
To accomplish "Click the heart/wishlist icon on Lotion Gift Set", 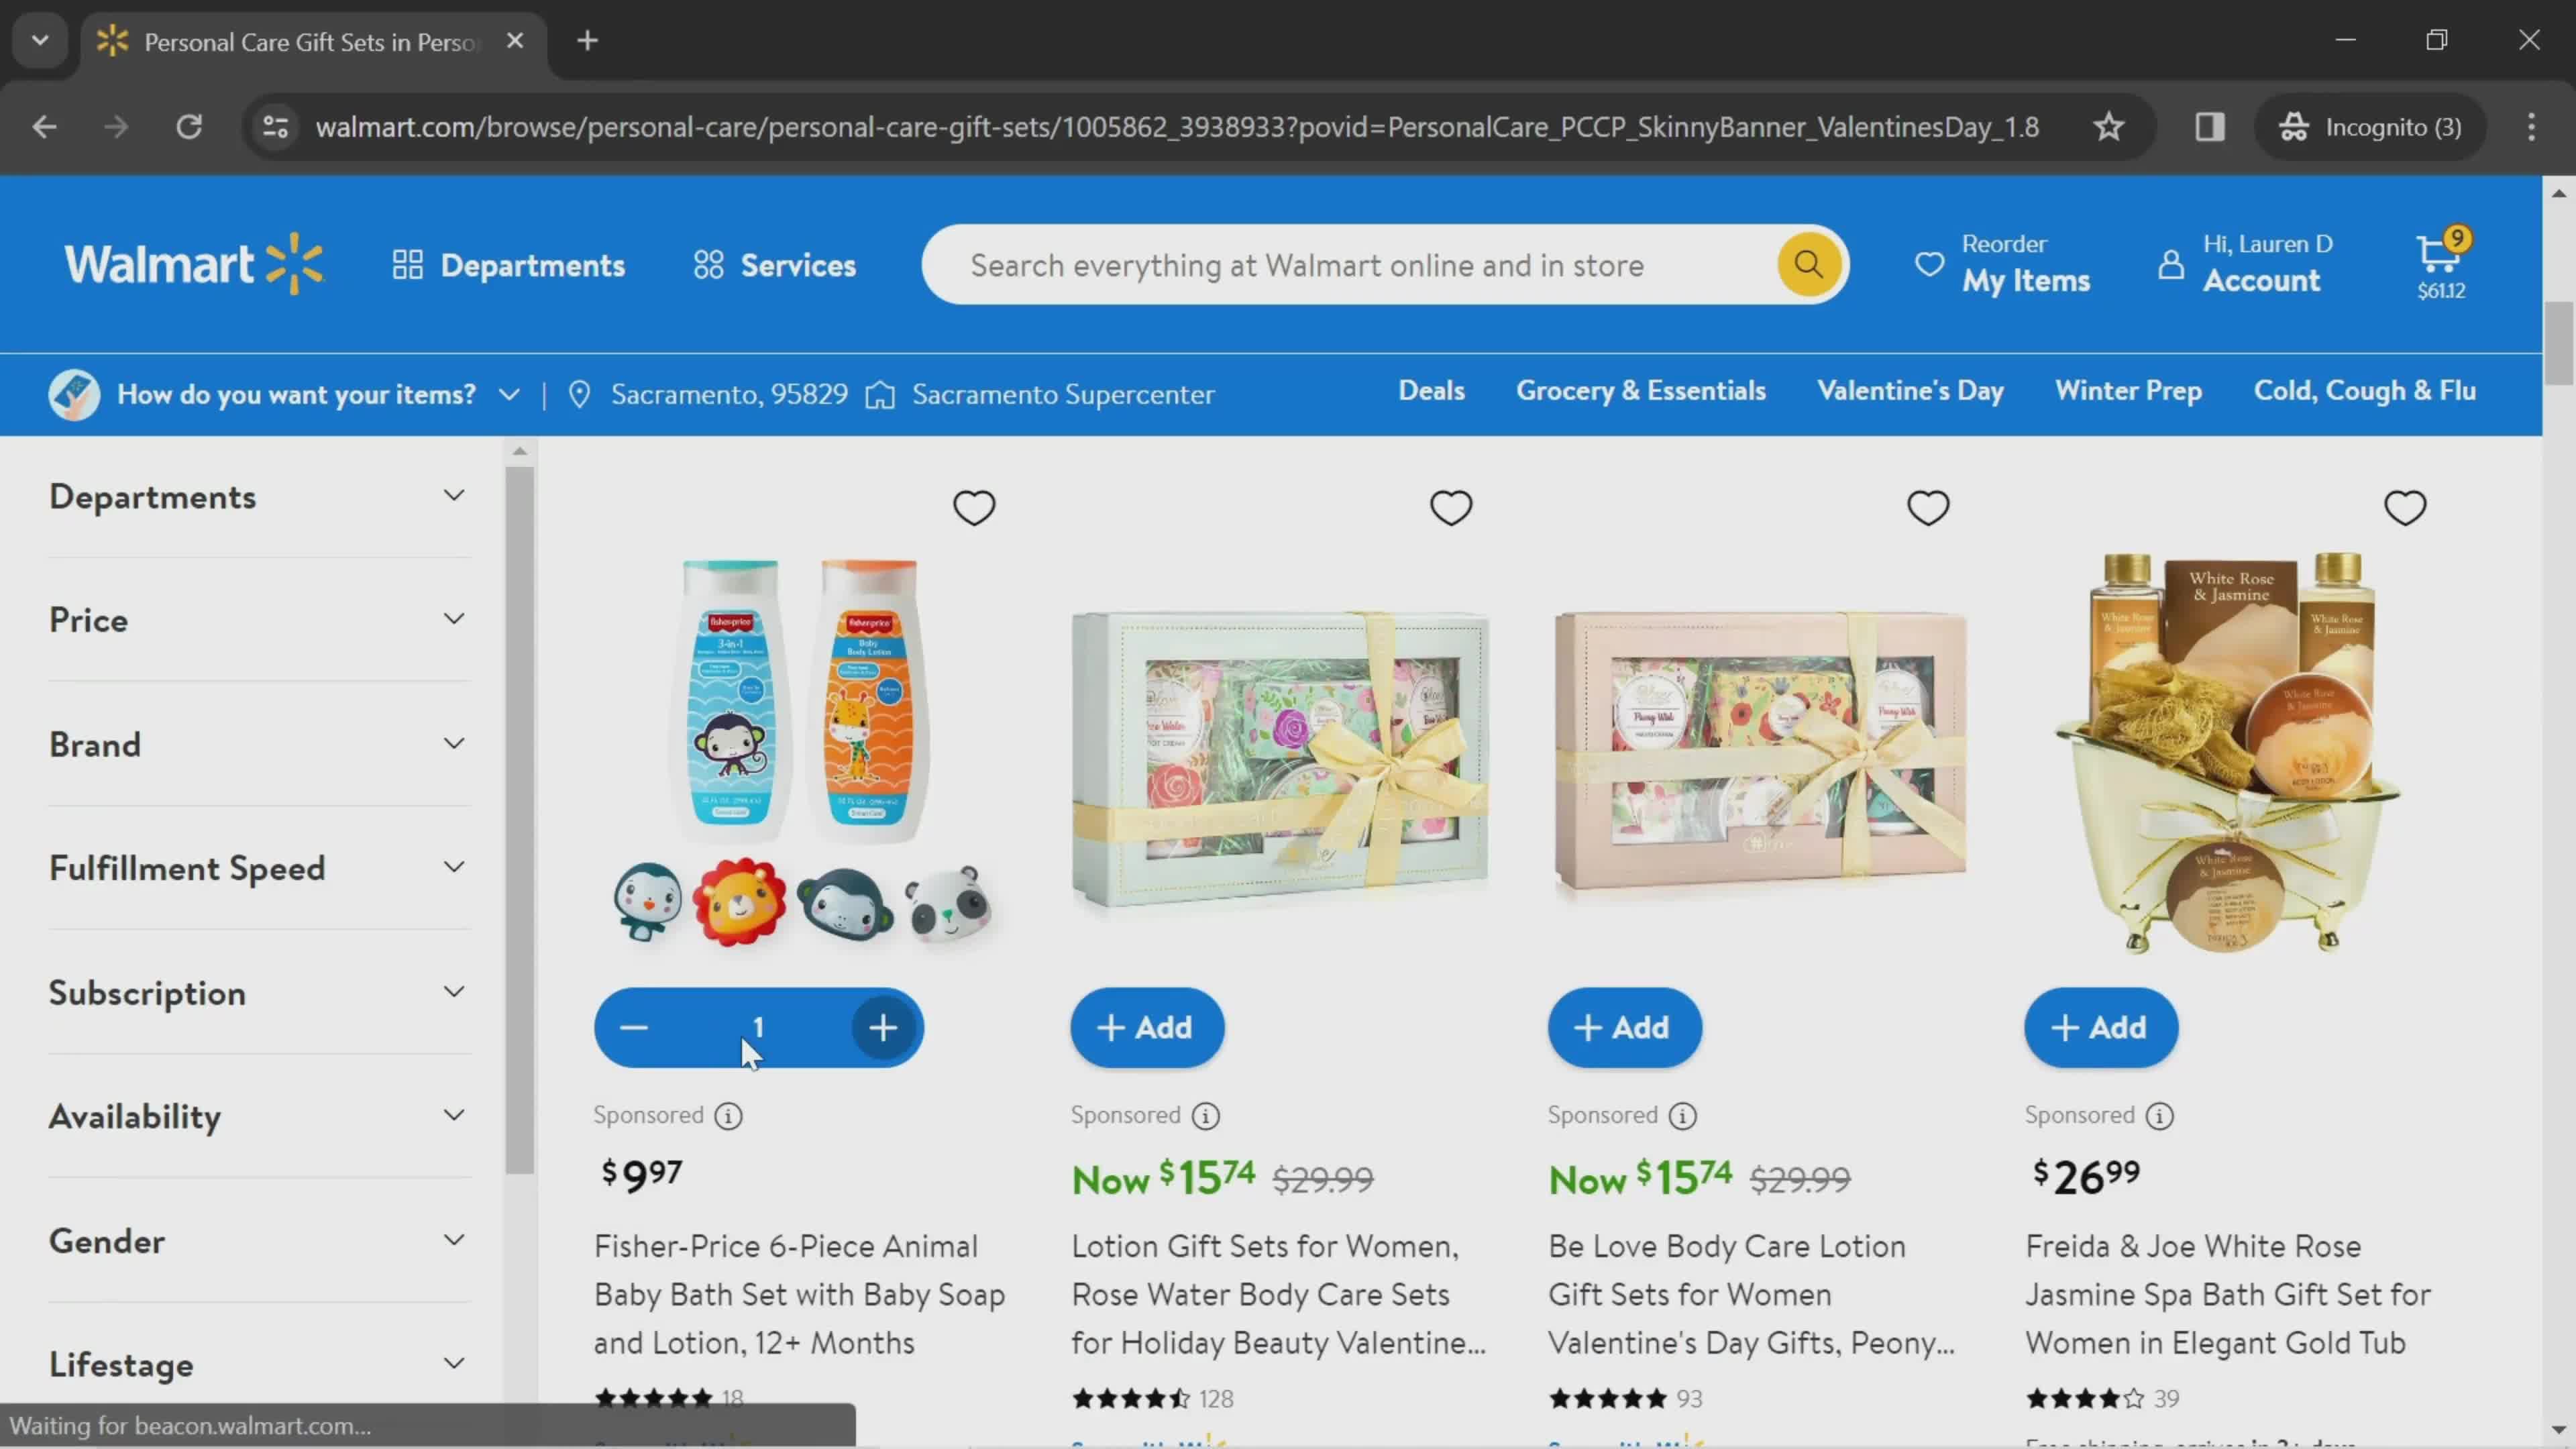I will [x=1451, y=508].
